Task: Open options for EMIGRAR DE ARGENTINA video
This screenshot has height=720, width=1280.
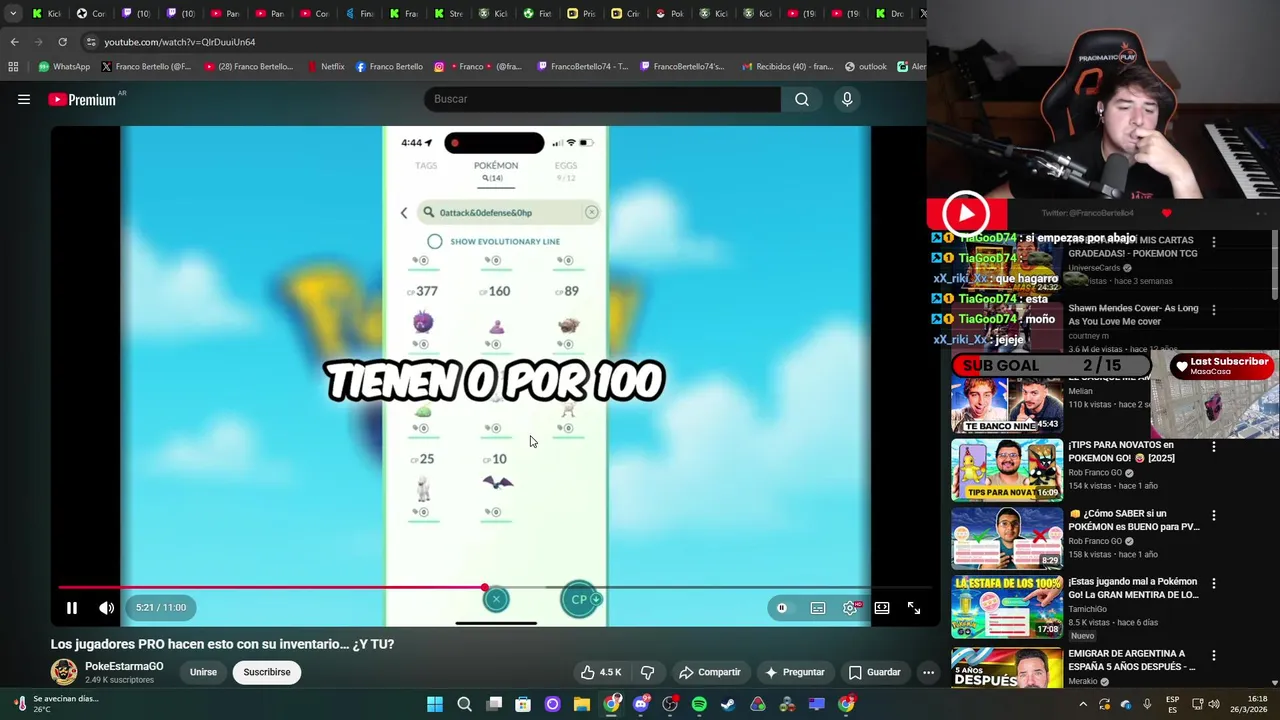Action: 1214,656
